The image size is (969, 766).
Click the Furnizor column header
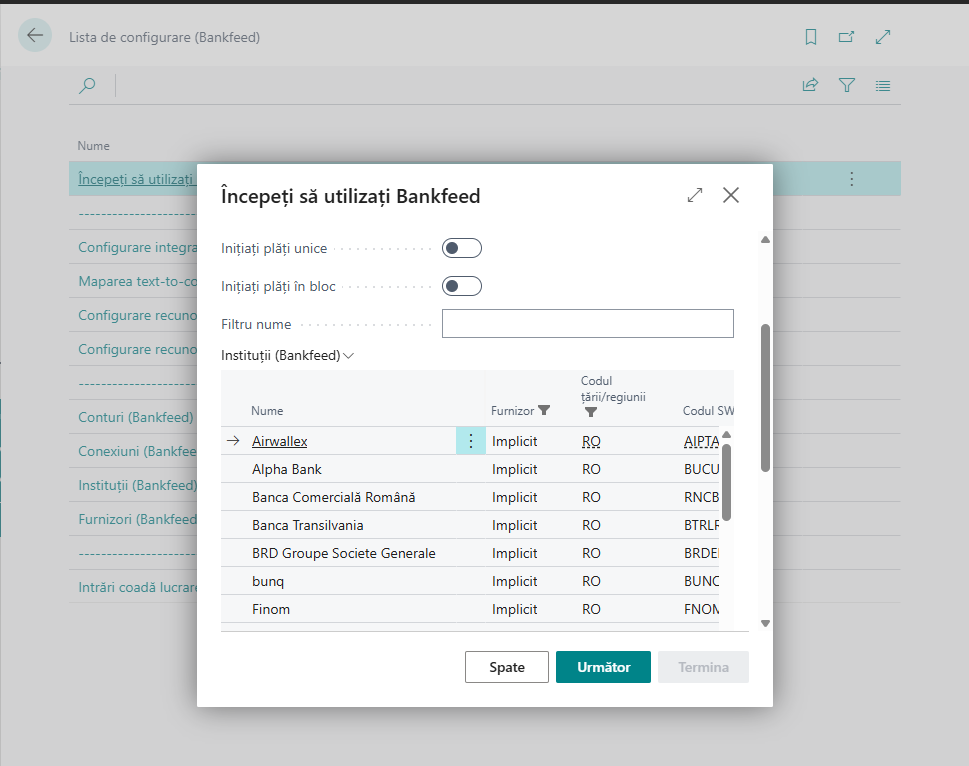pos(512,411)
